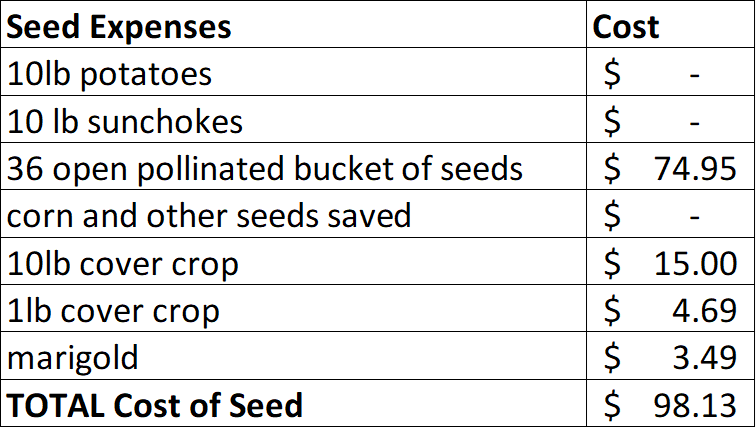Click the TOTAL Cost of Seed label
This screenshot has height=428, width=756.
(x=155, y=405)
